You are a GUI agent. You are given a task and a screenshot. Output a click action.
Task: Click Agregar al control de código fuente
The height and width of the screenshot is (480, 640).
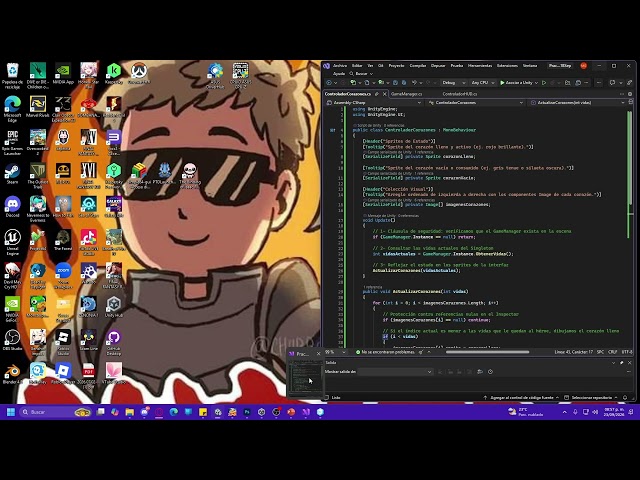coord(521,397)
